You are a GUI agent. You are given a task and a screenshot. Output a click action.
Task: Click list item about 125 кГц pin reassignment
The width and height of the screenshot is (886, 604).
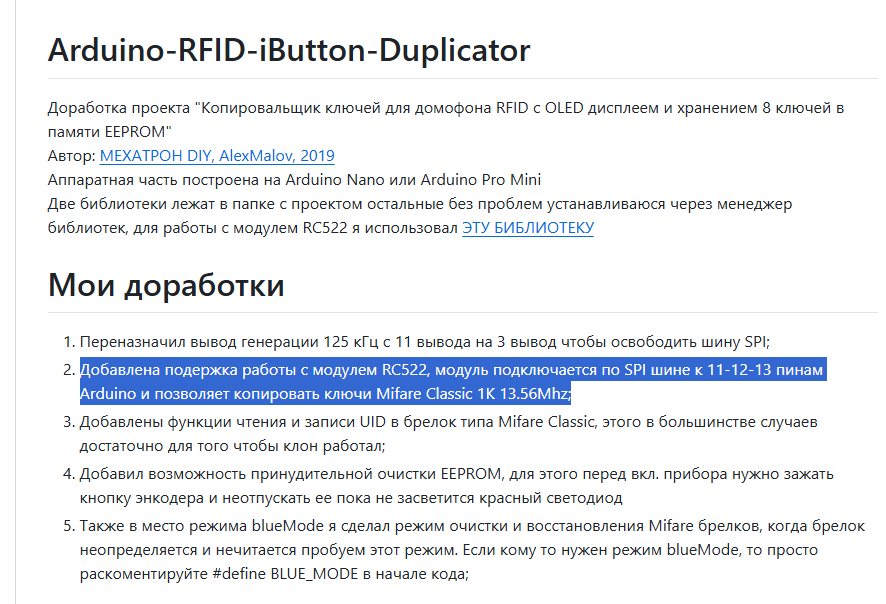click(424, 342)
